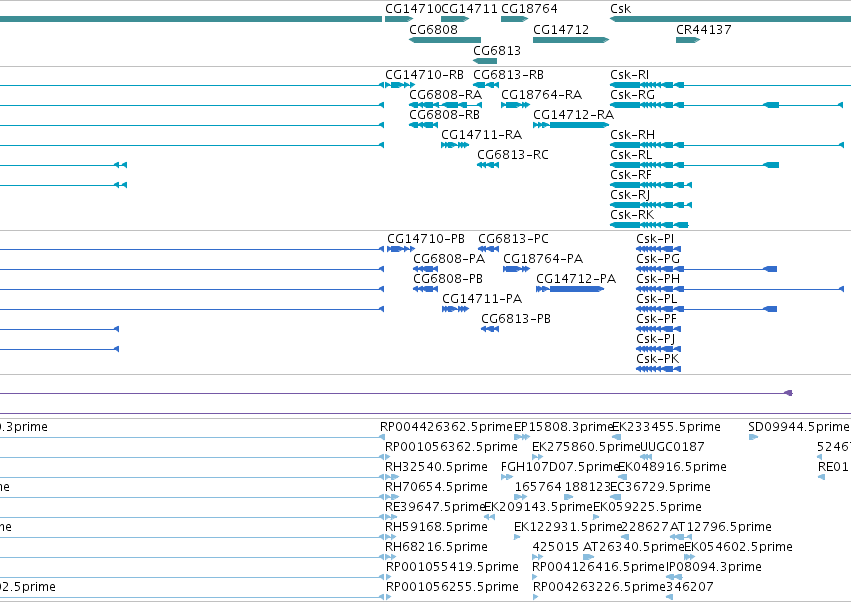Click EST SD09944.5prime
This screenshot has width=851, height=602.
(x=798, y=427)
